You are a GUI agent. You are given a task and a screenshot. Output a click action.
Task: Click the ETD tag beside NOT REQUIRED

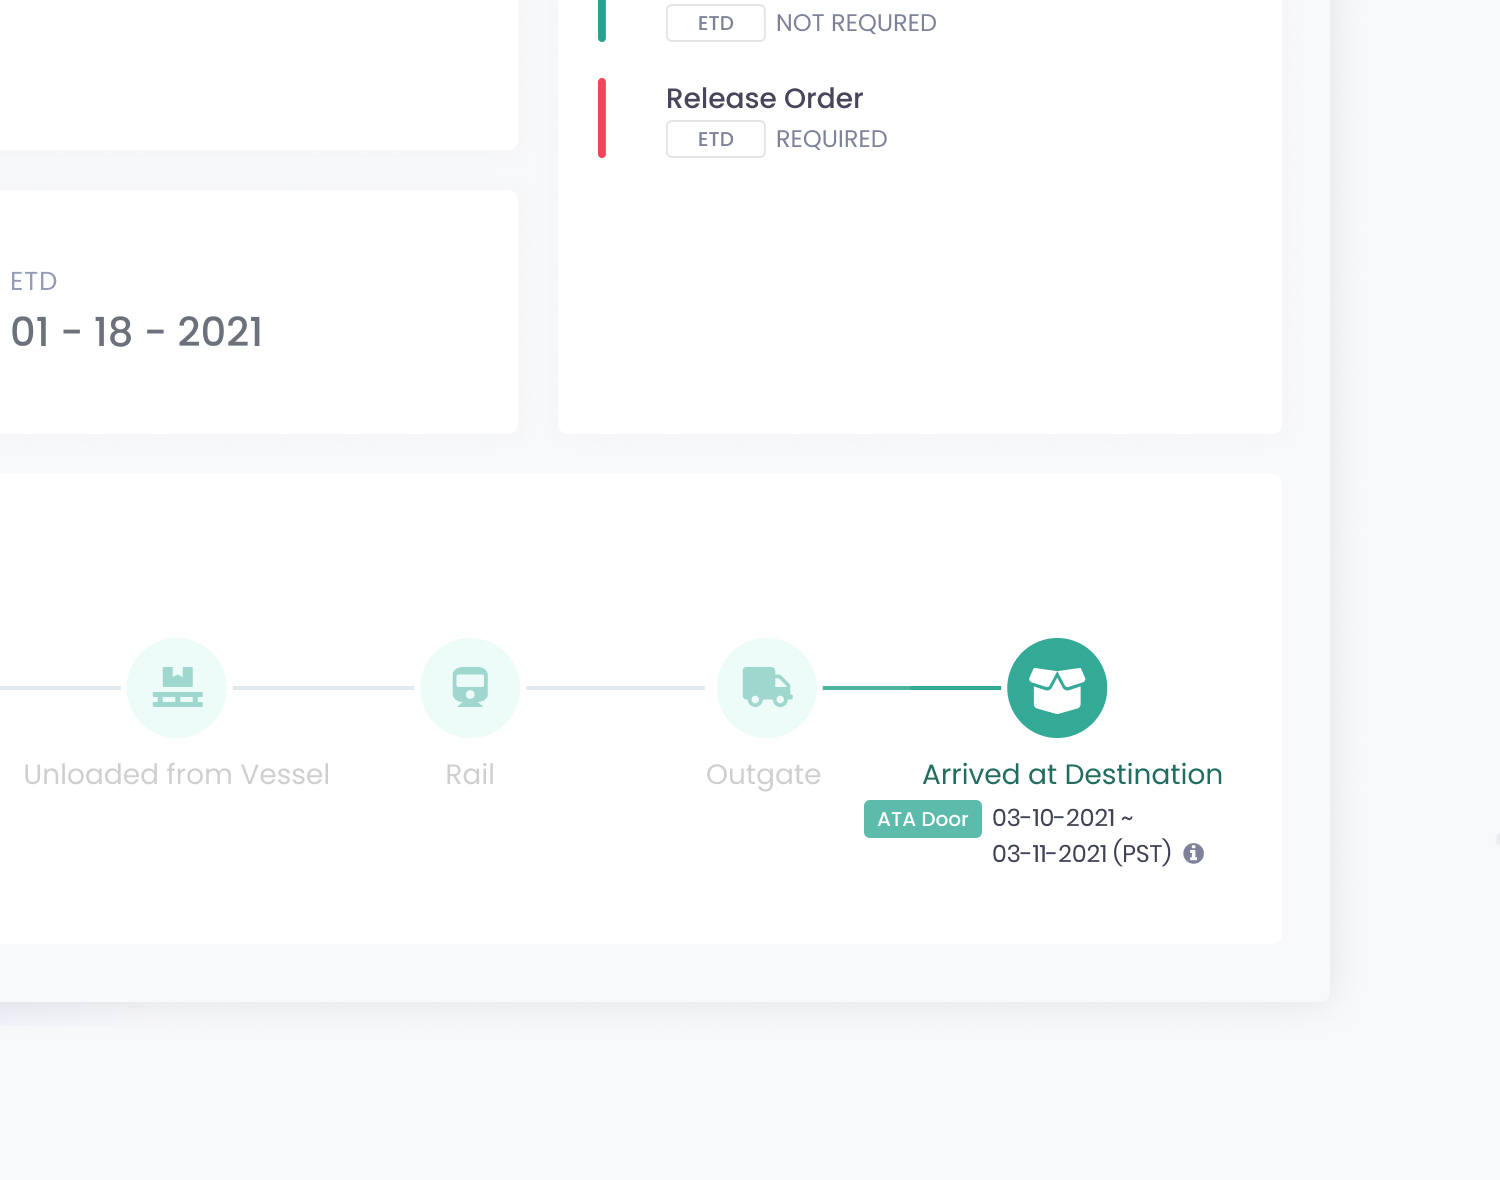716,23
